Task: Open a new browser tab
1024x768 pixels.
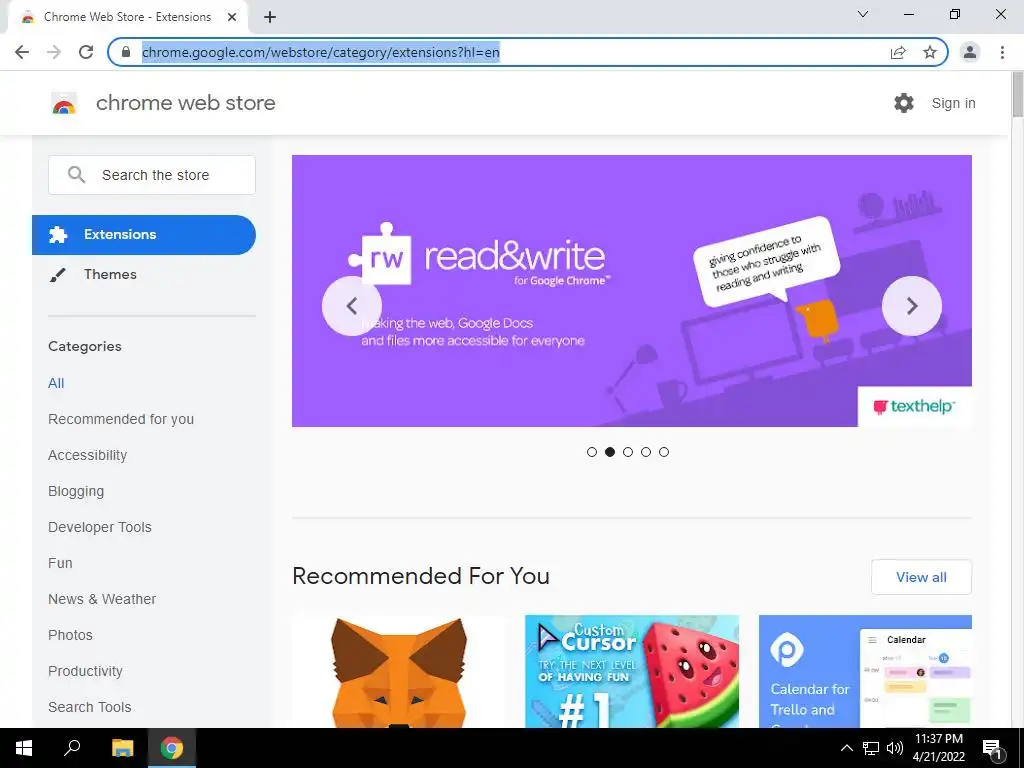Action: pyautogui.click(x=270, y=17)
